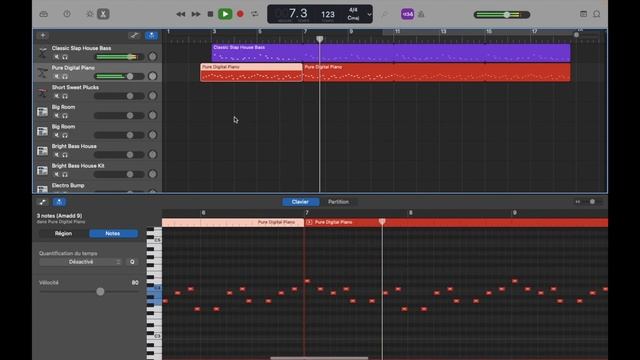This screenshot has height=360, width=640.
Task: Select the Pure Digital Piano track icon
Action: [x=42, y=73]
